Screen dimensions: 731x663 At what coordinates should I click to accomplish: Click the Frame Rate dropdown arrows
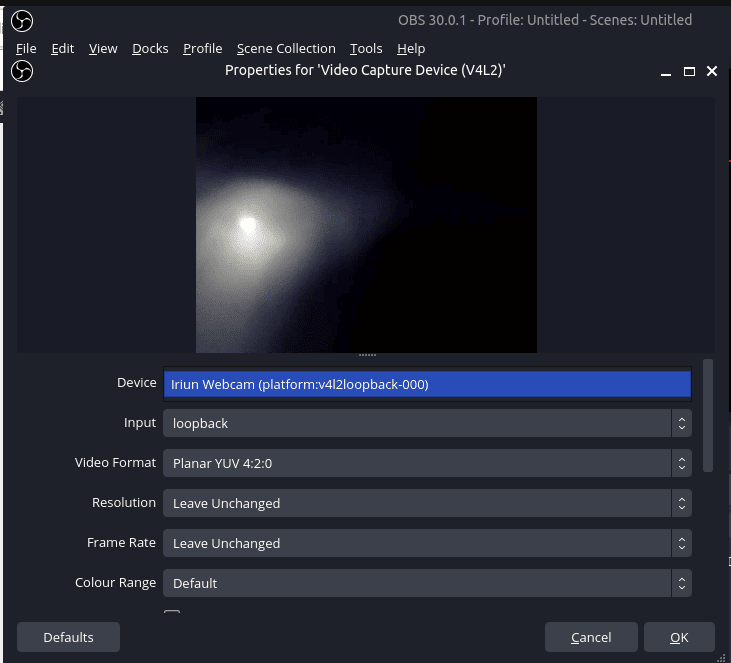pyautogui.click(x=682, y=544)
